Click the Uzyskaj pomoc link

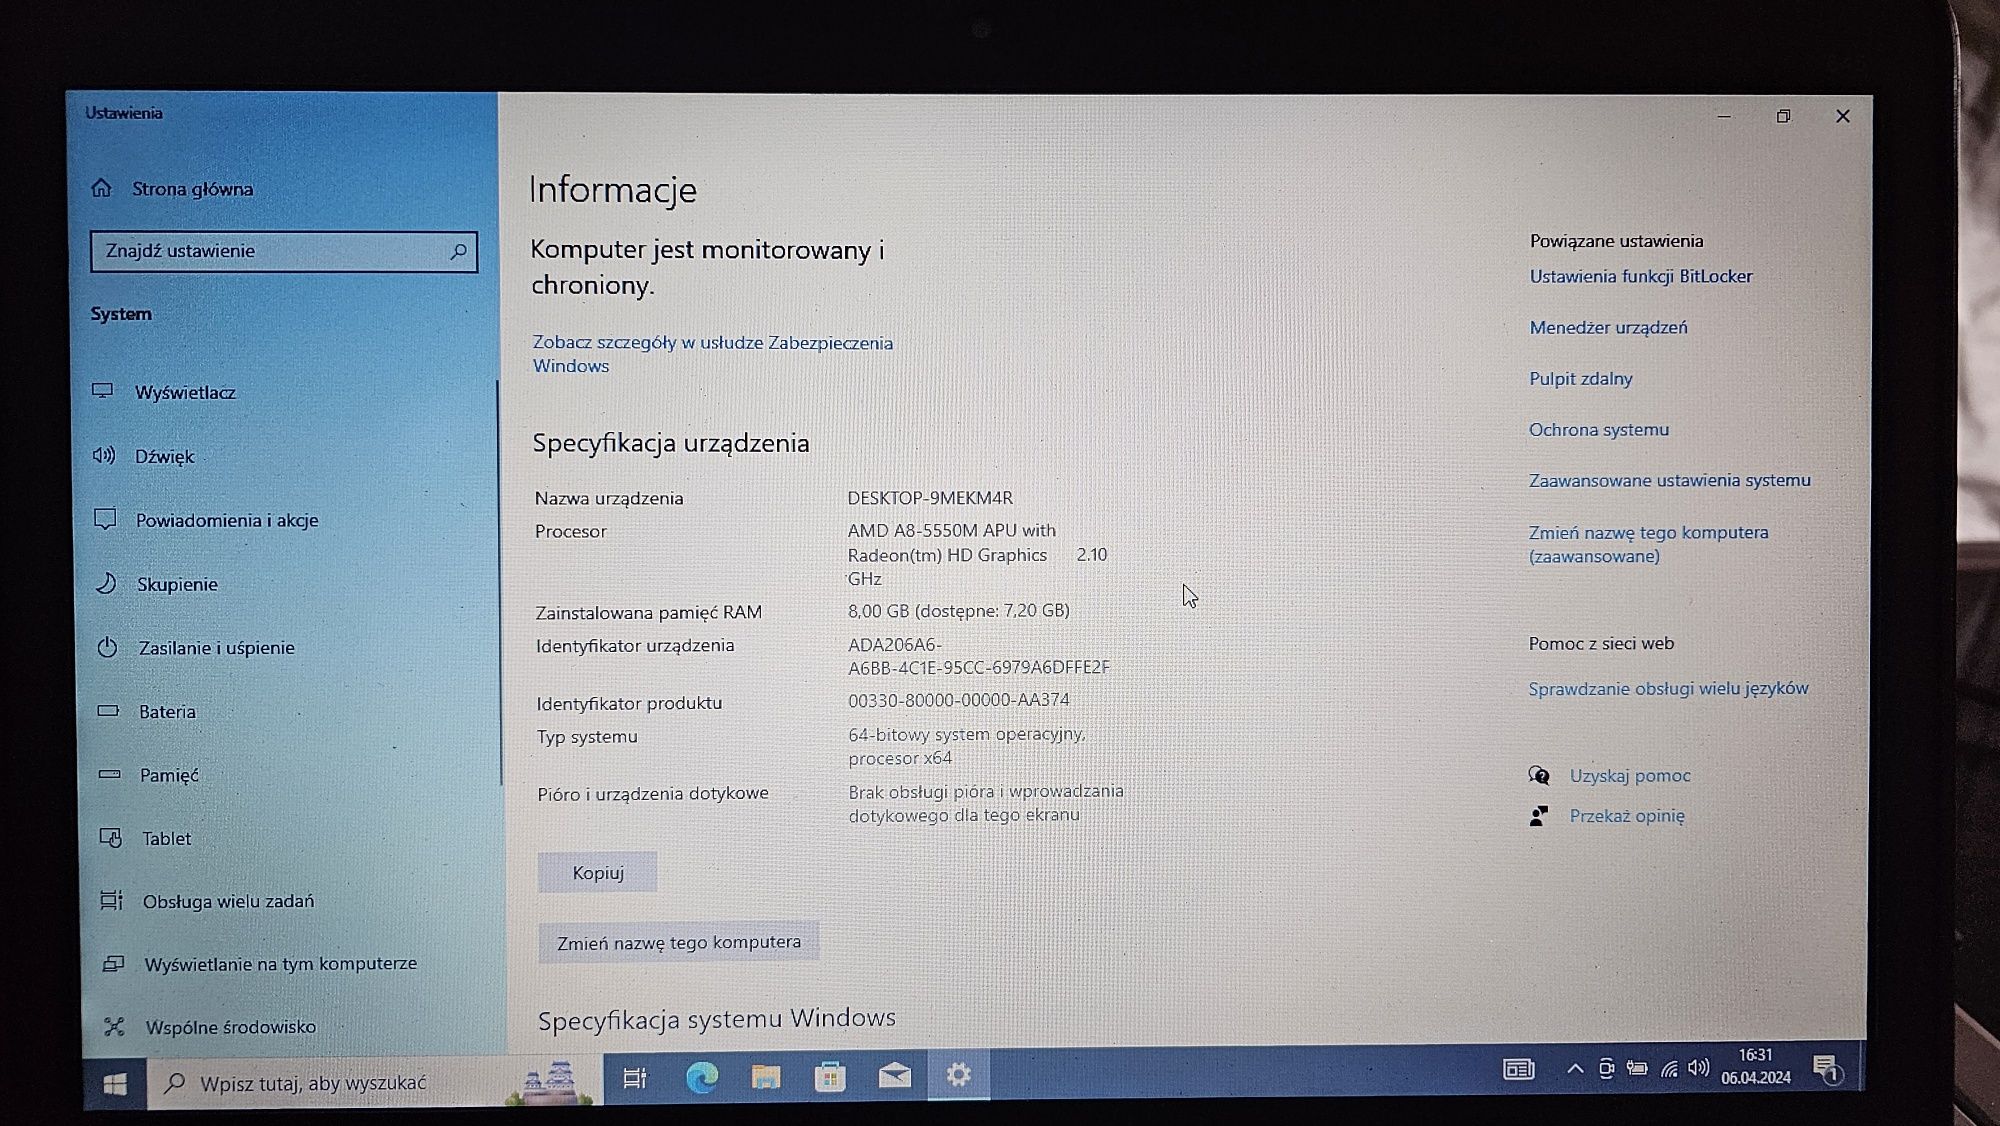[1630, 776]
